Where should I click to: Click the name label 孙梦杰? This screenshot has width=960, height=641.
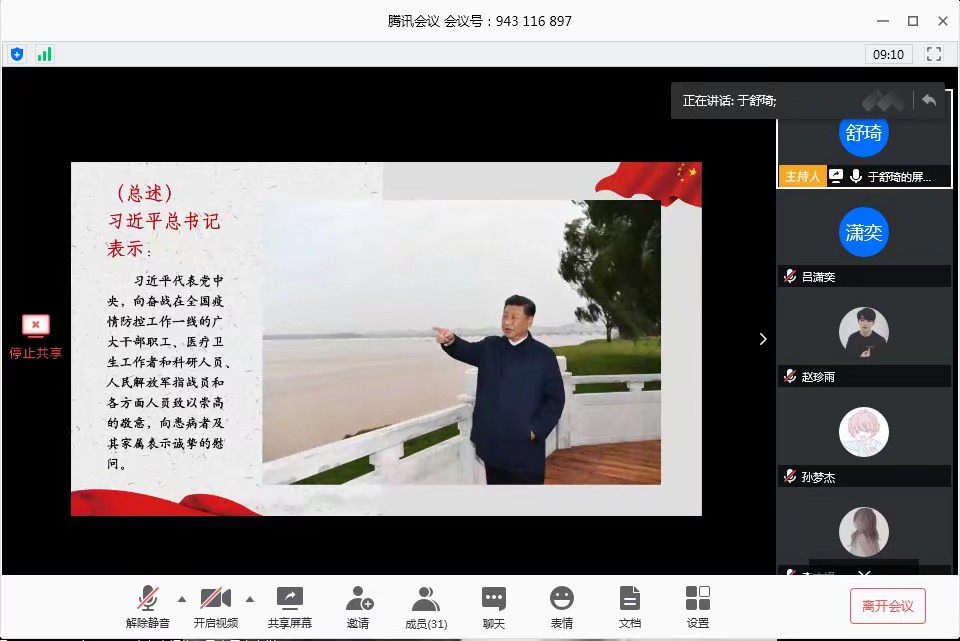[819, 477]
